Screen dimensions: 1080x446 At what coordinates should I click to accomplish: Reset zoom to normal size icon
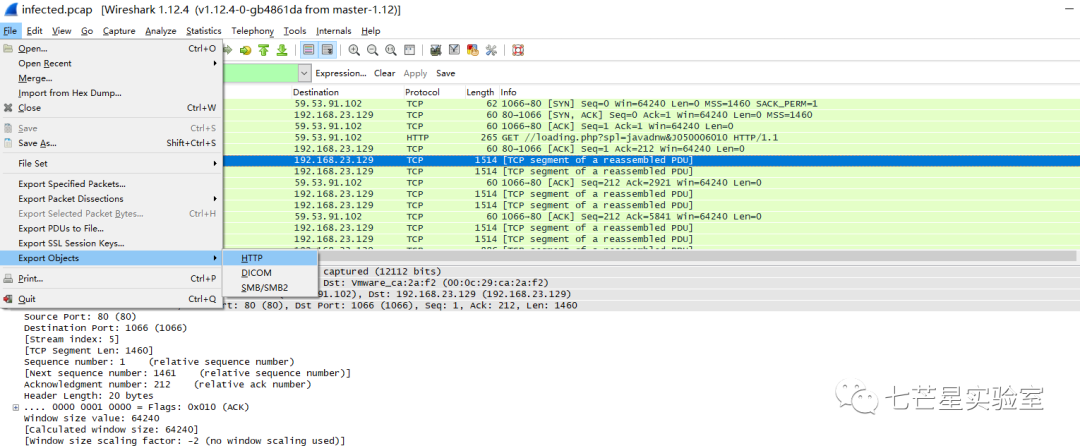point(391,50)
